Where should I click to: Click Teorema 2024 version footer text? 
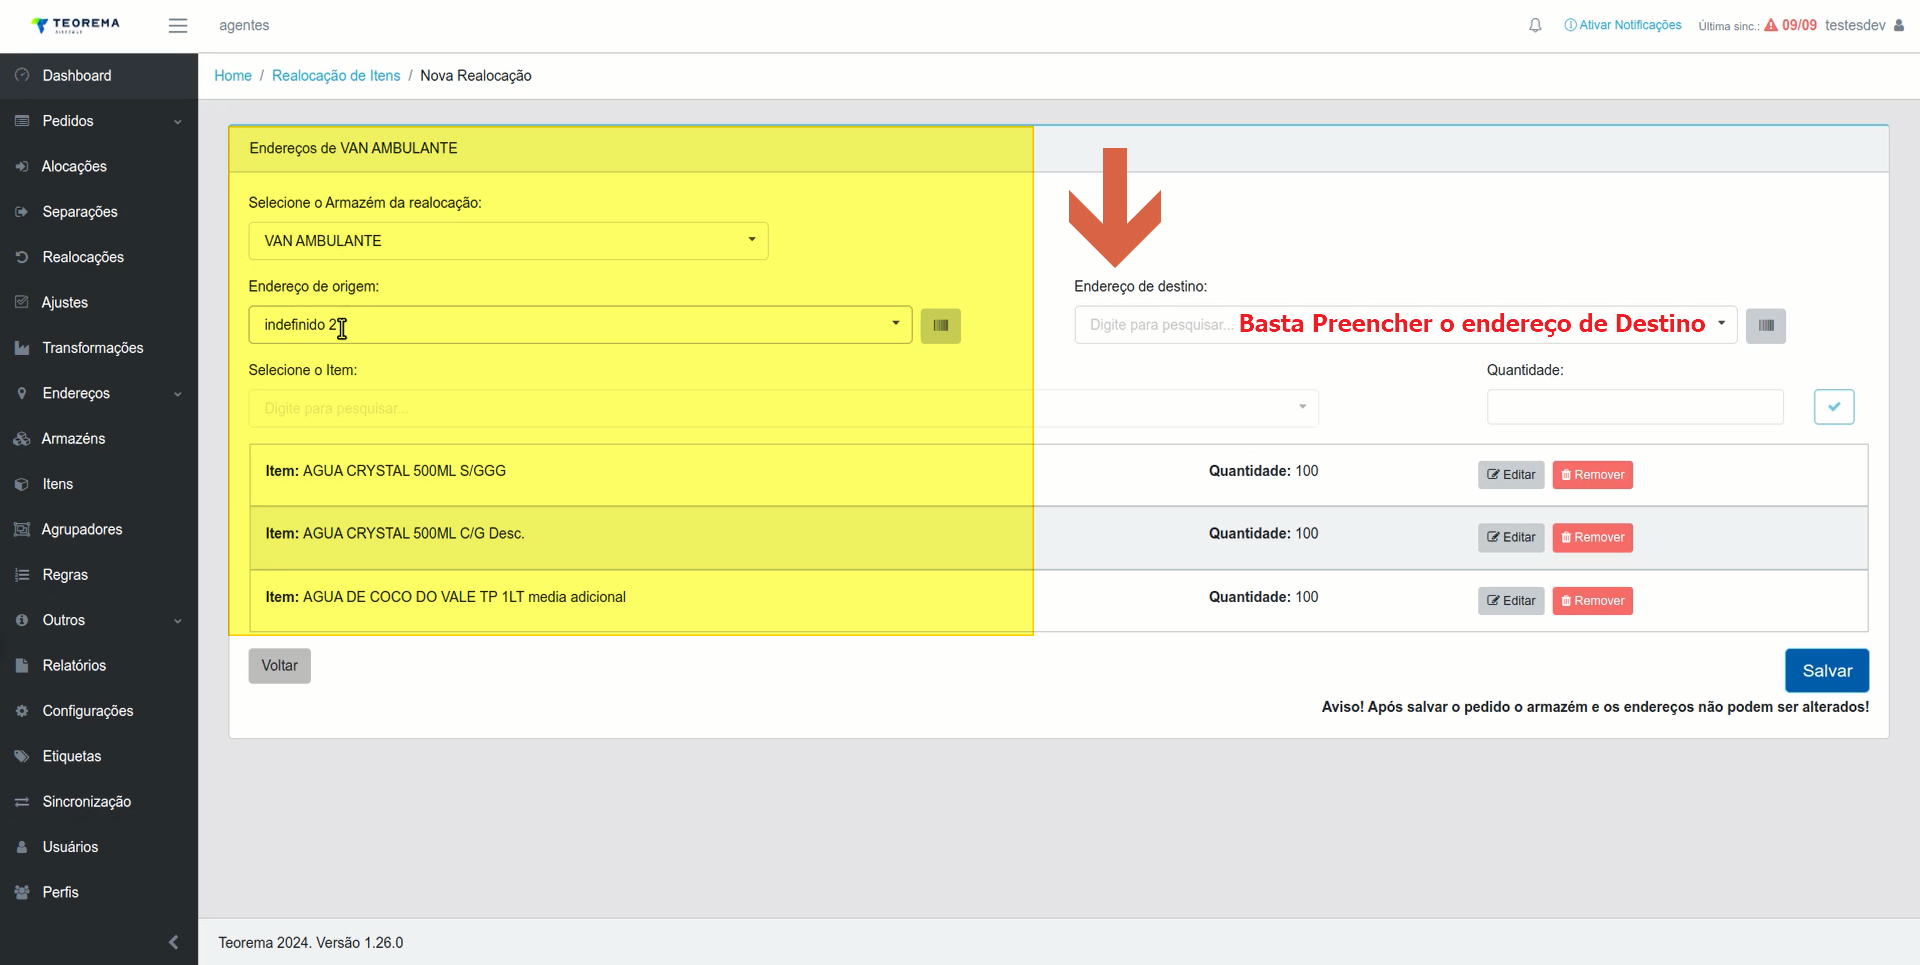[311, 943]
